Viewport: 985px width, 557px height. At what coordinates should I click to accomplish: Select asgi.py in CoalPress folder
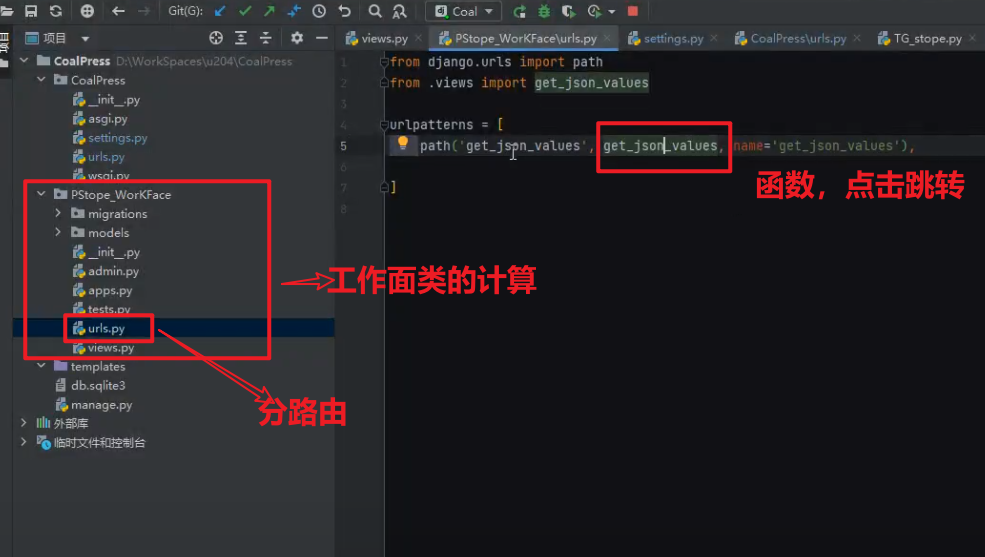tap(107, 119)
